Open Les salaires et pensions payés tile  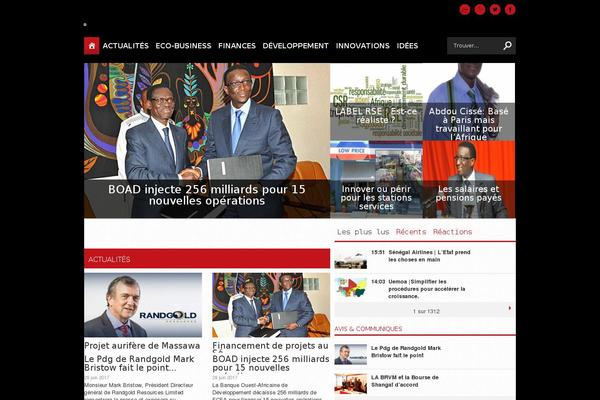click(x=469, y=179)
